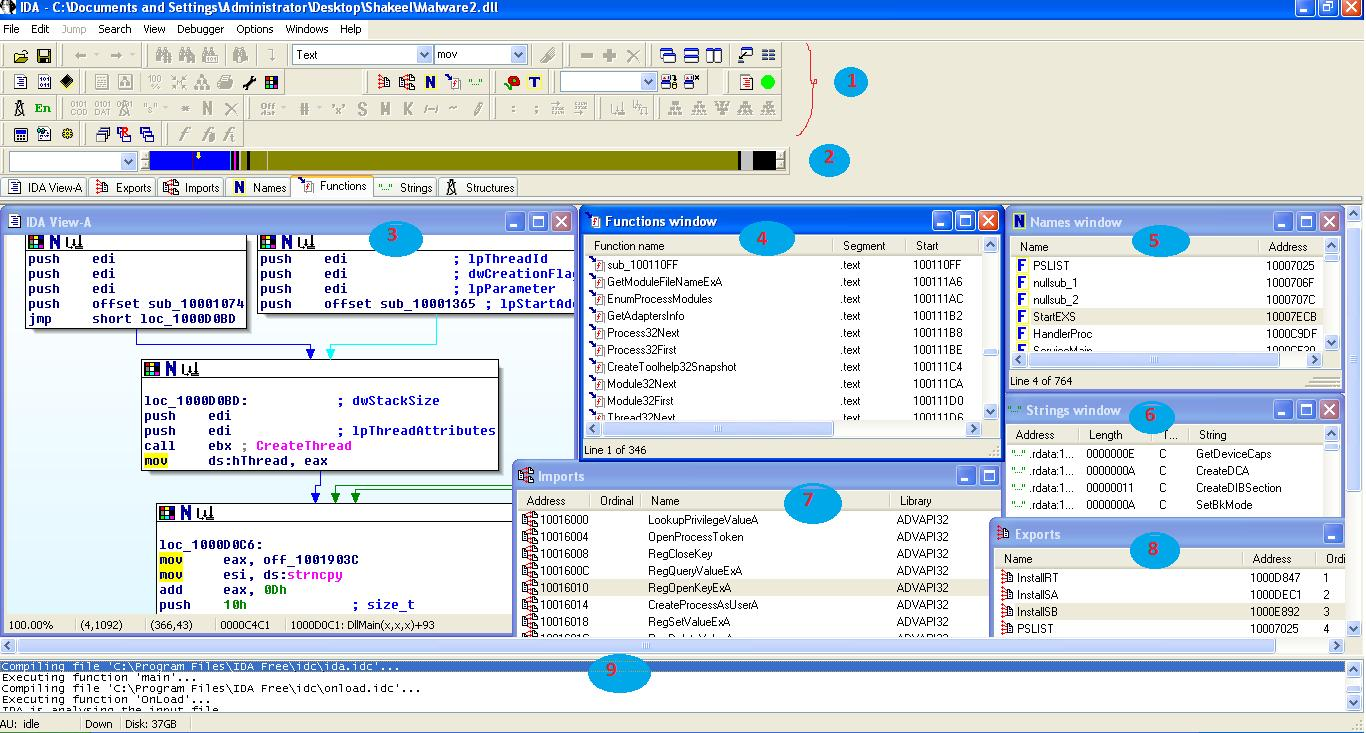Open the calculator tool in toolbar
Screen dimensions: 1366x733
click(20, 134)
